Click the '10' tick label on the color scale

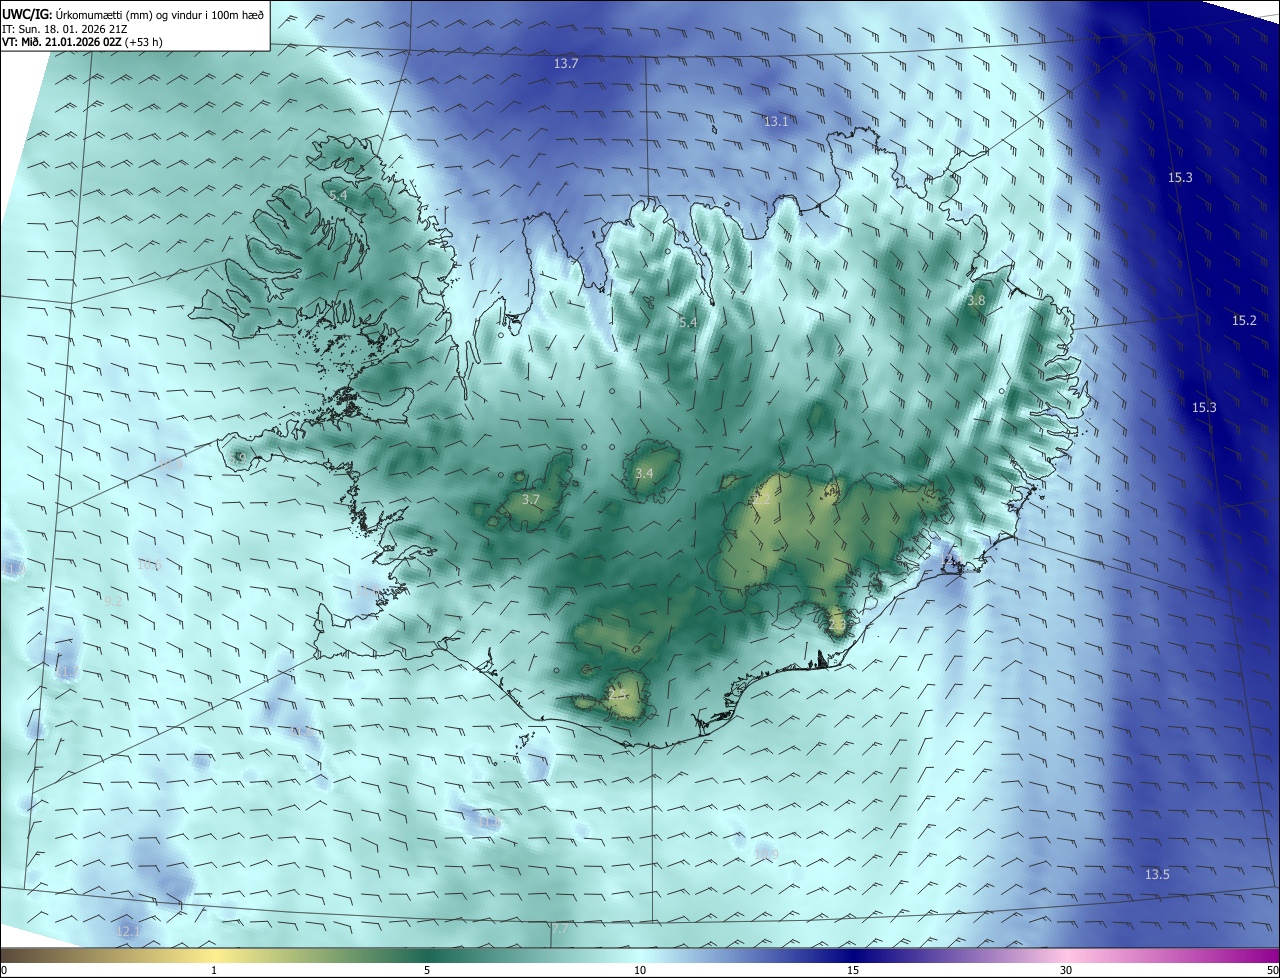pos(640,971)
